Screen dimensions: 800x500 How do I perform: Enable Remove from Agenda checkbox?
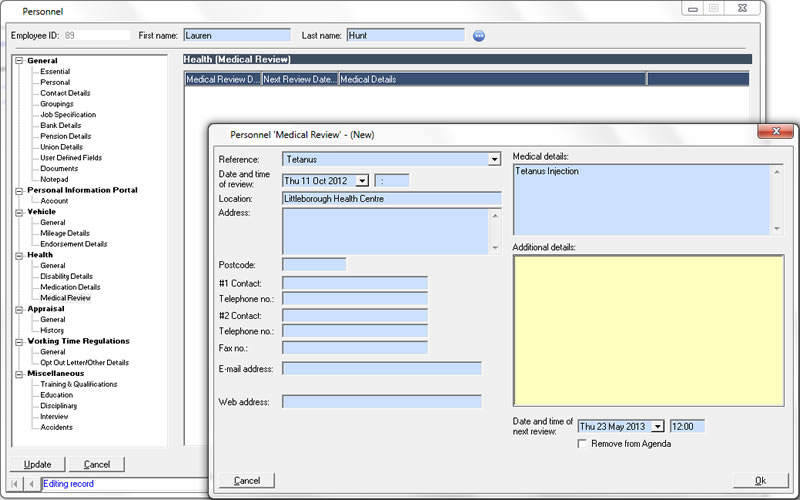click(x=583, y=443)
